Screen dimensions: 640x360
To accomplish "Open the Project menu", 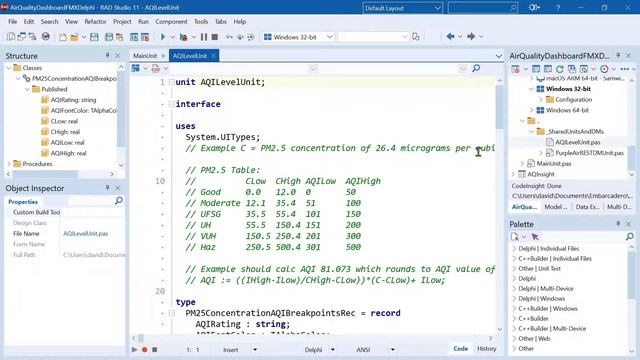I will pyautogui.click(x=122, y=22).
